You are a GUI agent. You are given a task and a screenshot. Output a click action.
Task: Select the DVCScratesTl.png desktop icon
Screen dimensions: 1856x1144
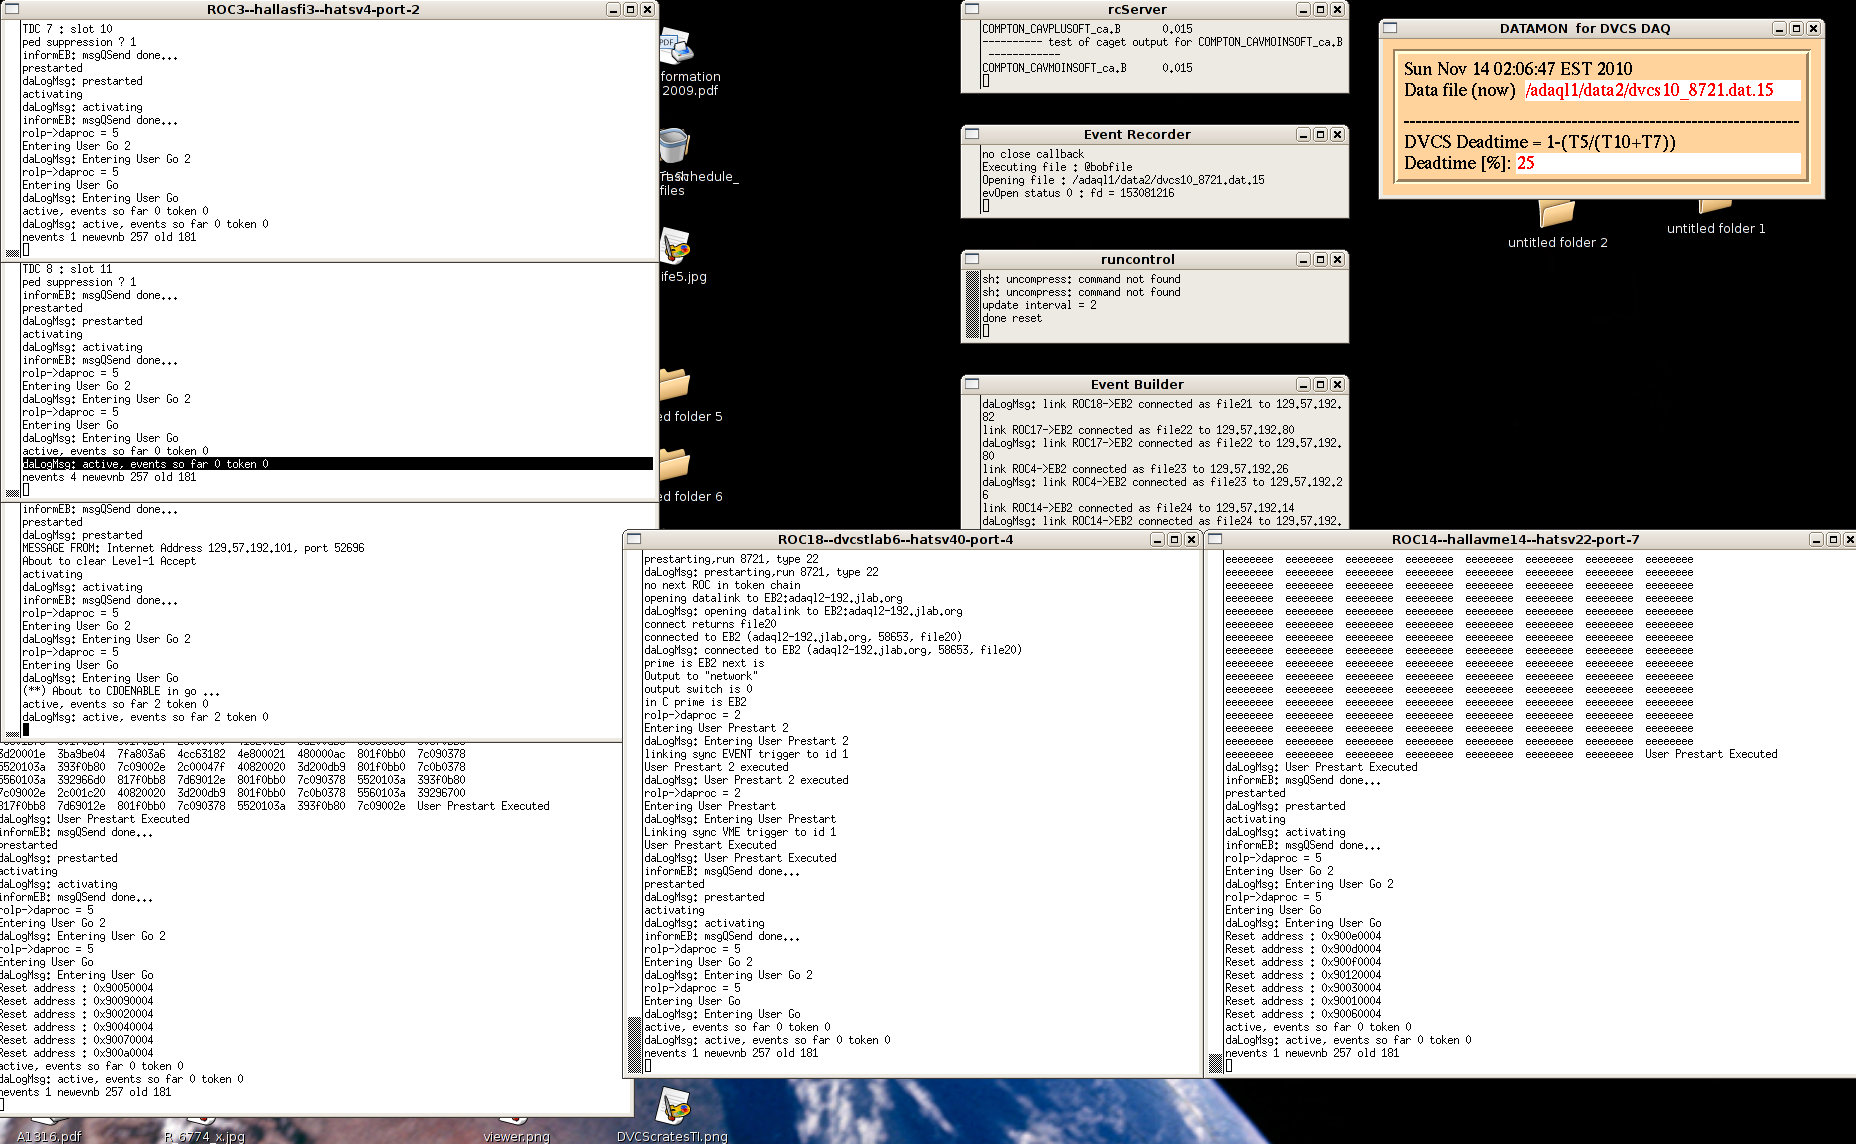click(675, 1107)
